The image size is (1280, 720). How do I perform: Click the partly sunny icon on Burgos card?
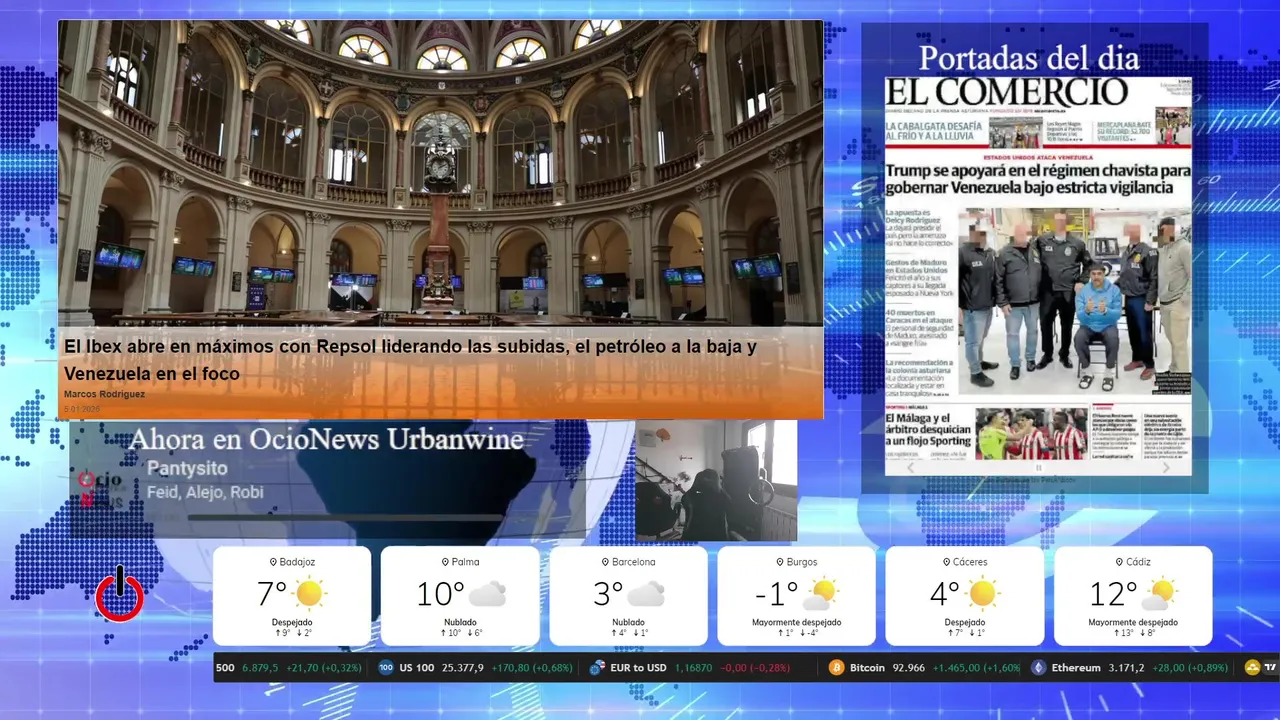click(x=821, y=594)
